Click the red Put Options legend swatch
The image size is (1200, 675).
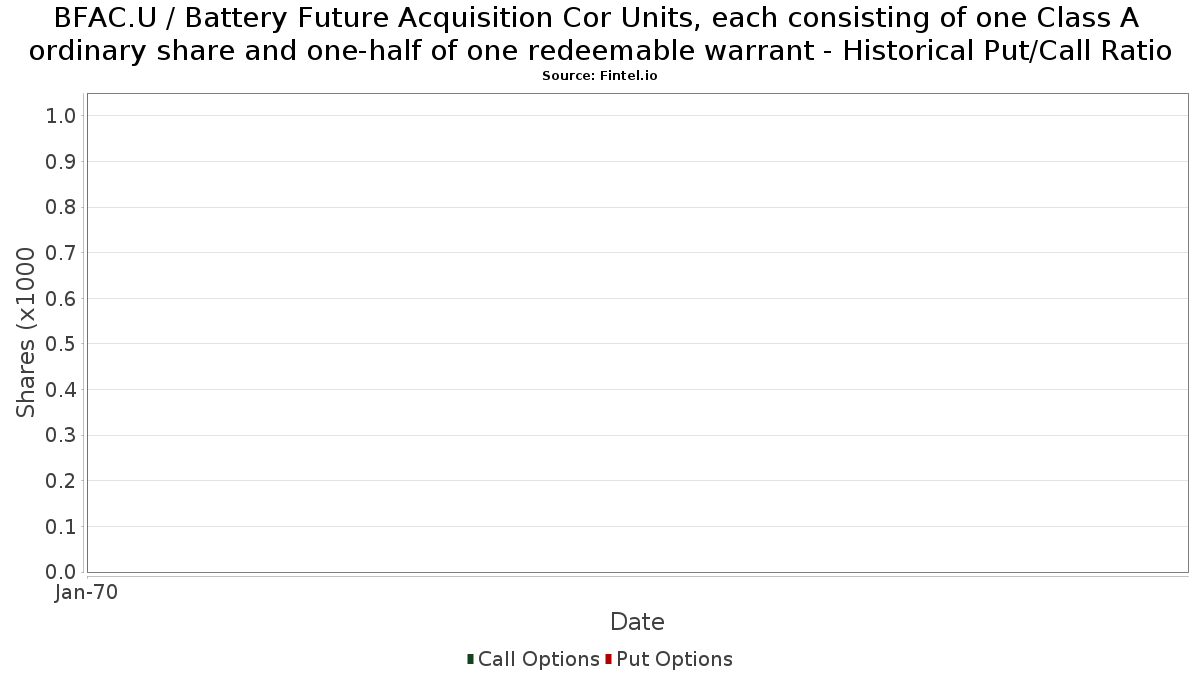[x=608, y=659]
